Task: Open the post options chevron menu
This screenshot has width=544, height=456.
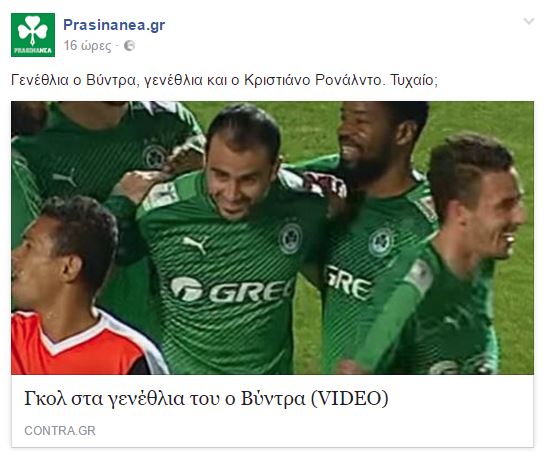Action: coord(528,22)
